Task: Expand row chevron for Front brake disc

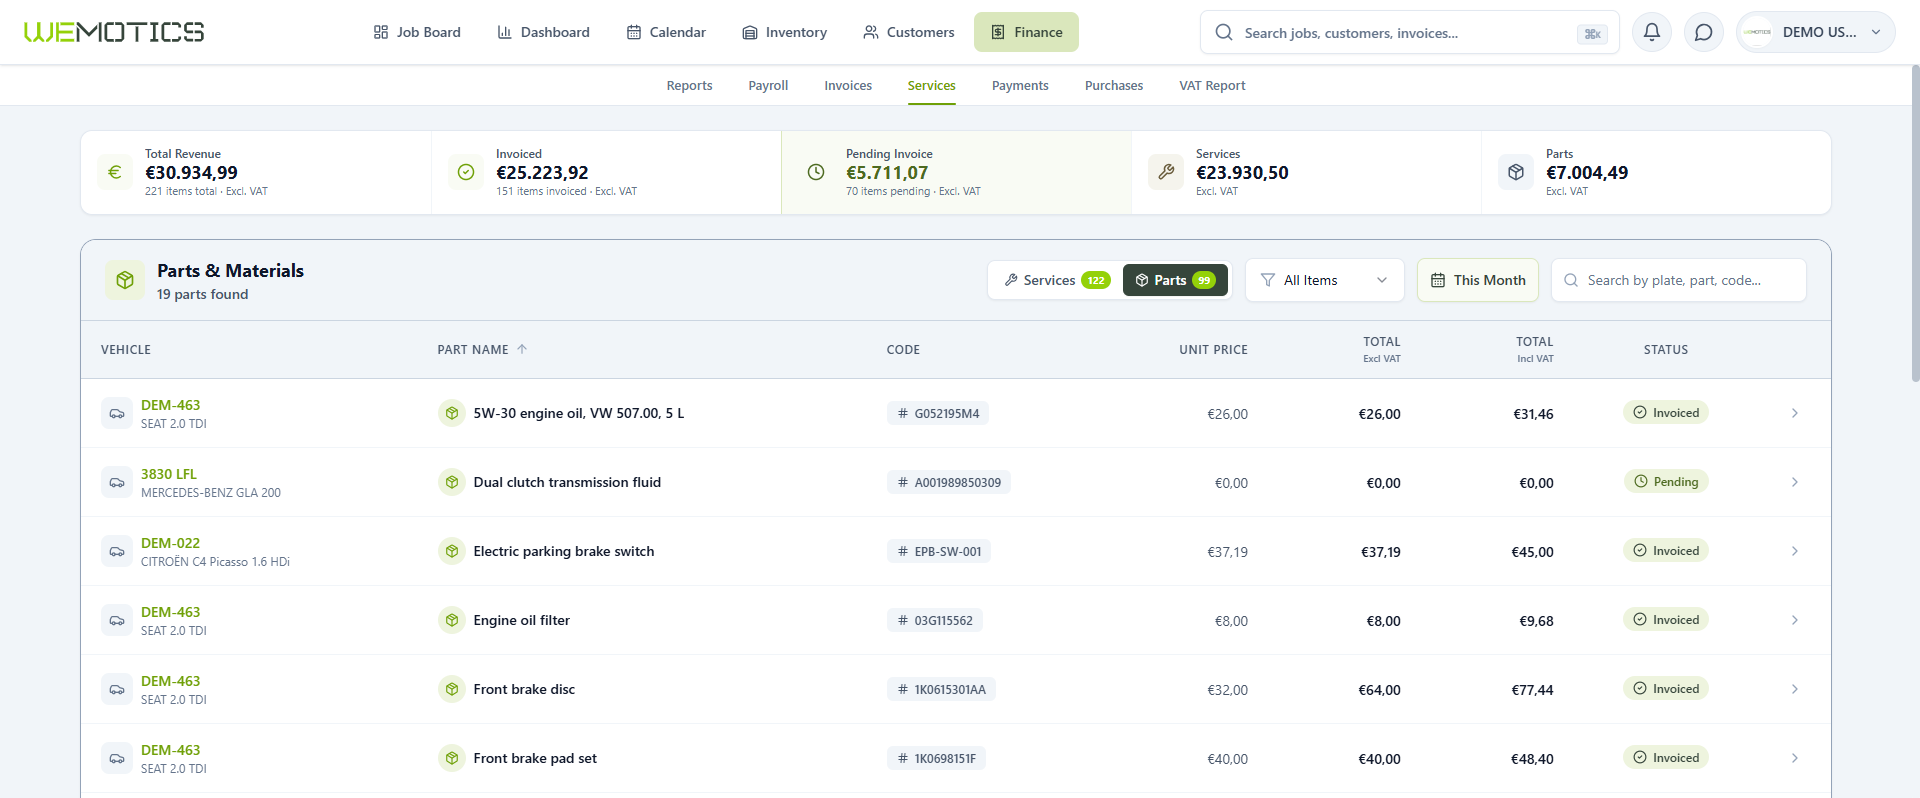Action: click(1795, 689)
